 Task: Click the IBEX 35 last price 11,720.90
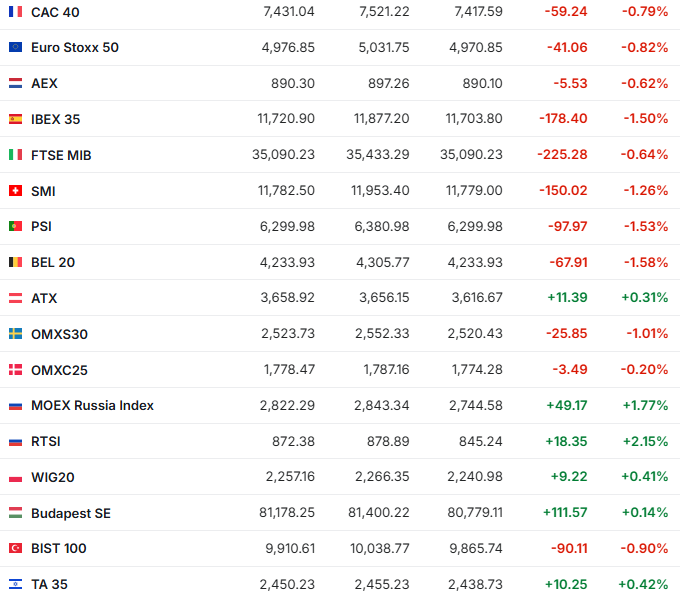(286, 119)
